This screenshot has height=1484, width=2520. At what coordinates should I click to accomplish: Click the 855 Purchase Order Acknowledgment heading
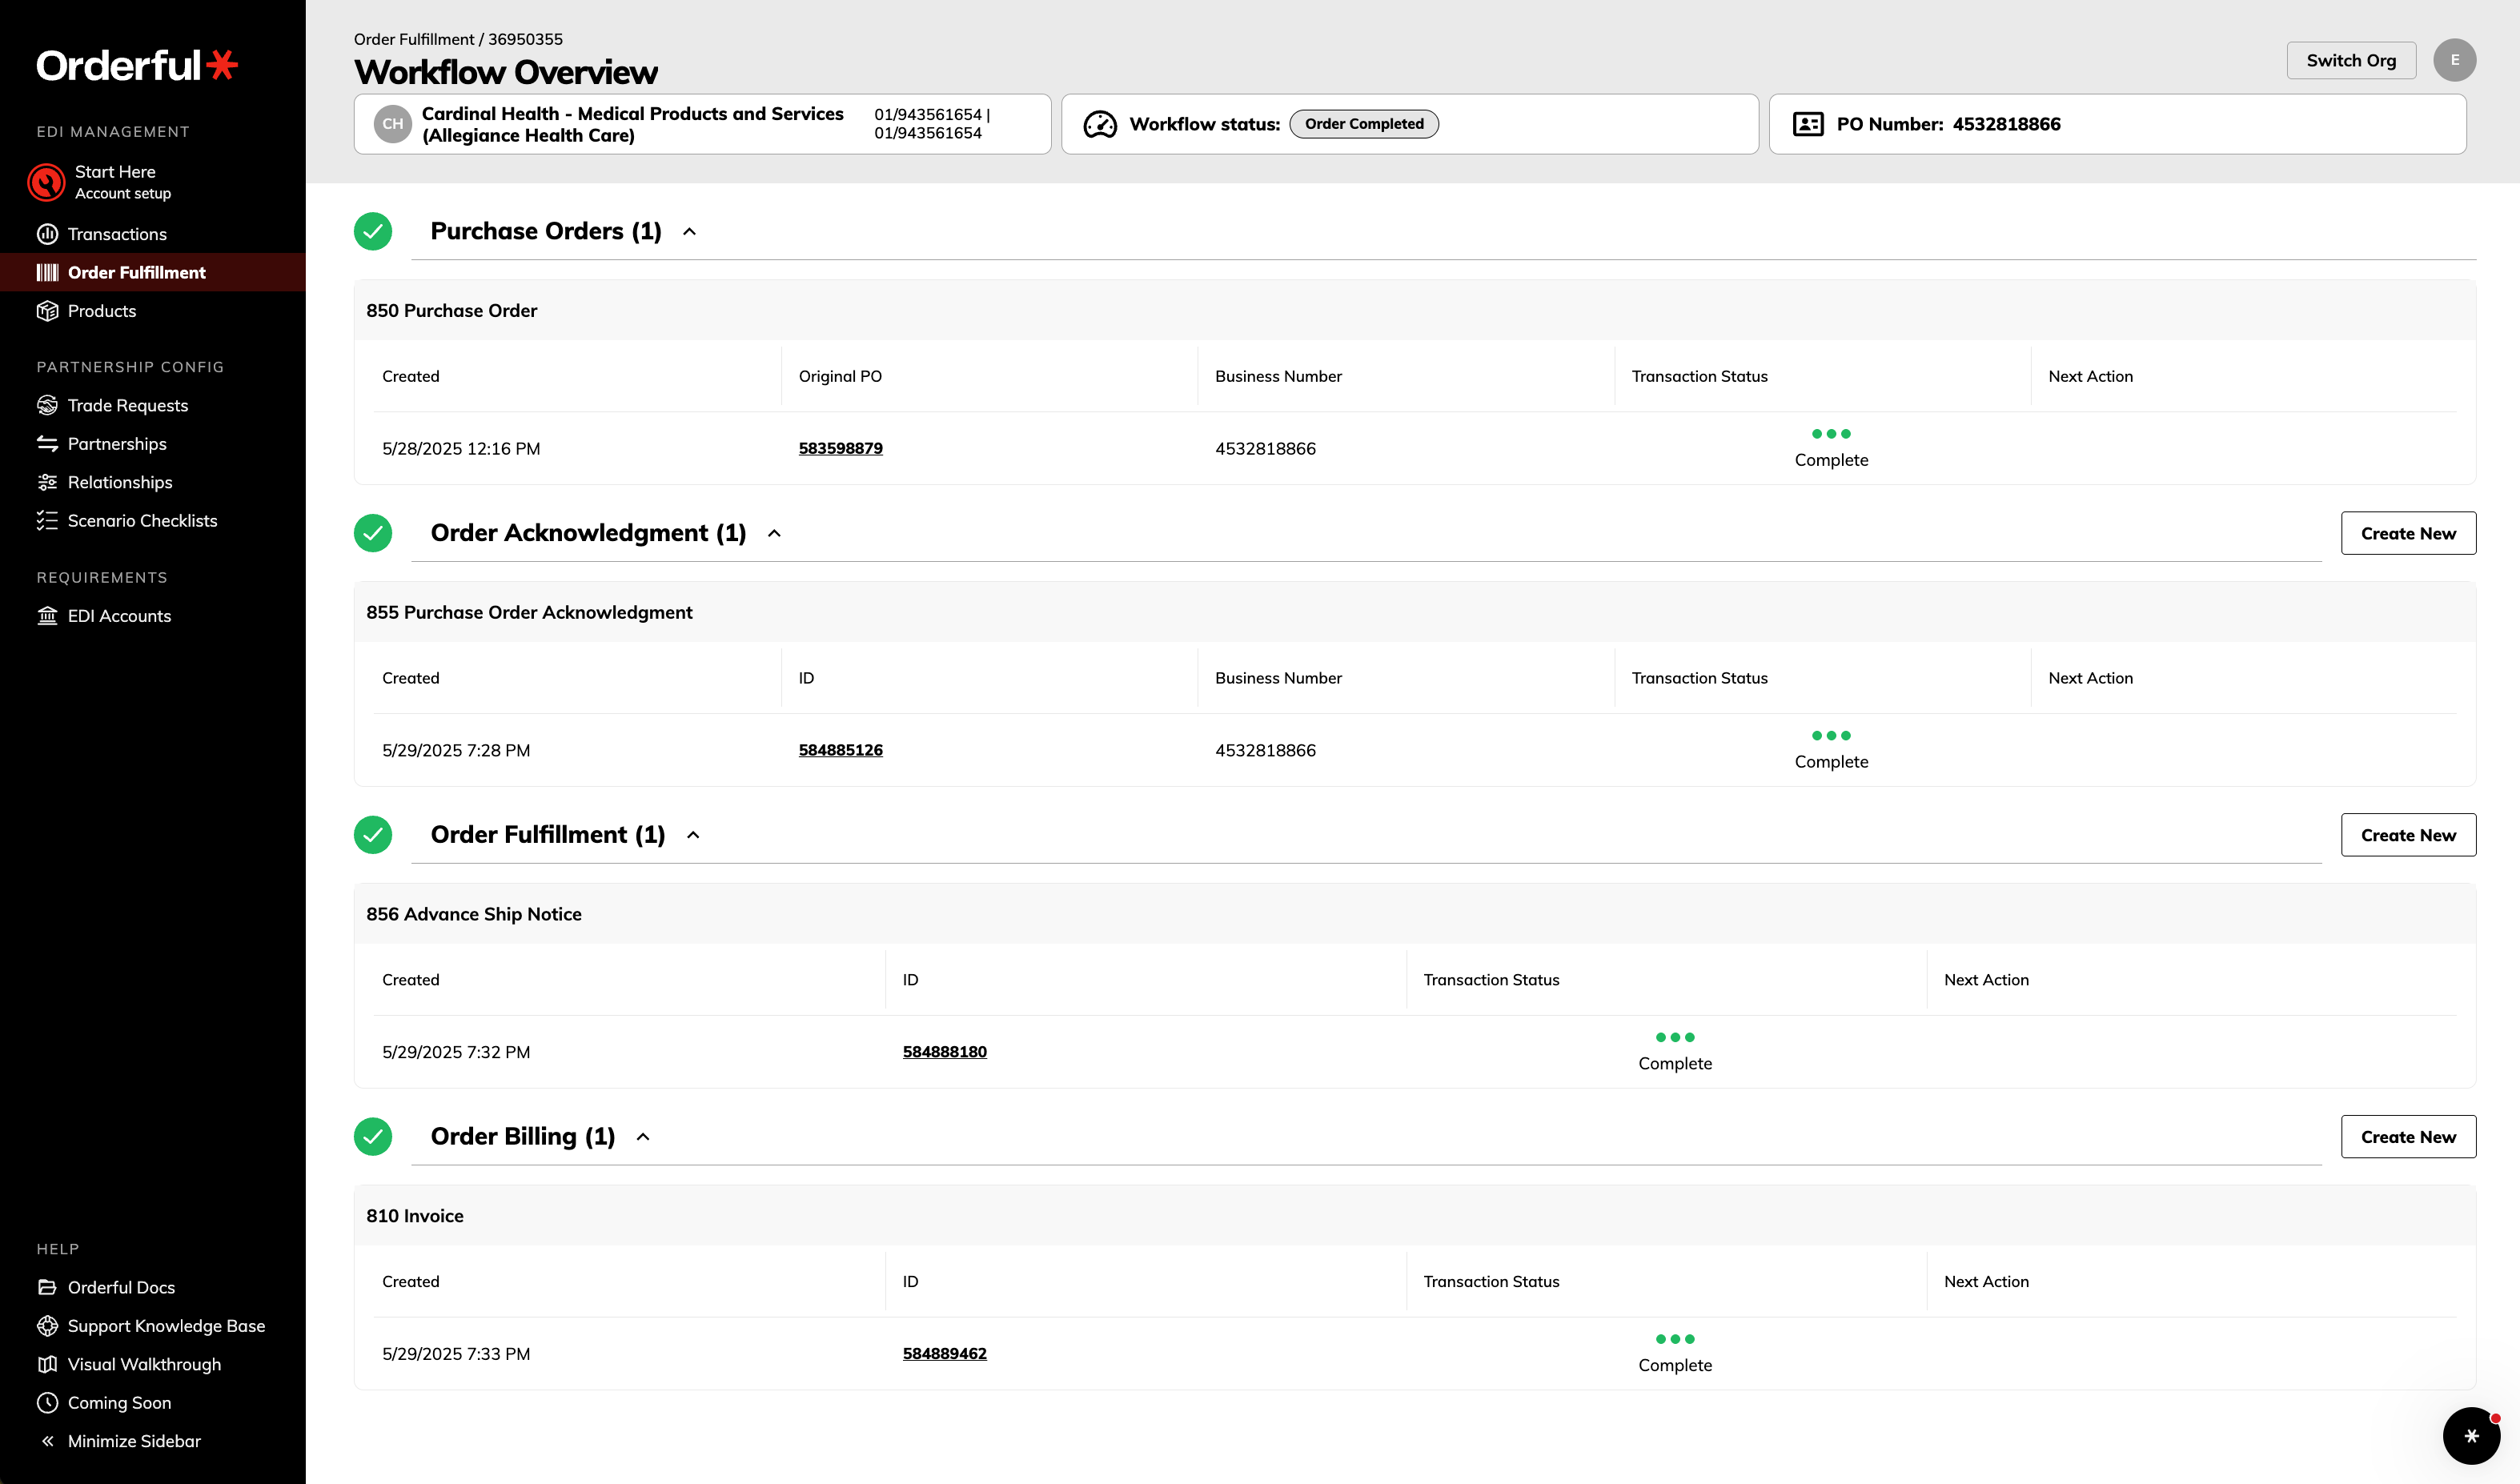click(529, 612)
